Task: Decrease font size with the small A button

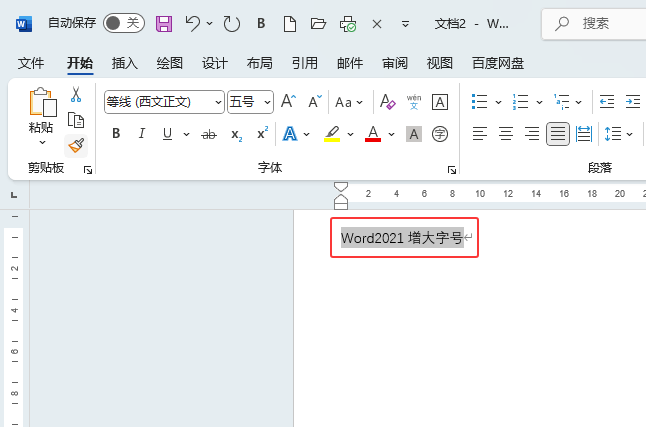Action: [x=315, y=101]
